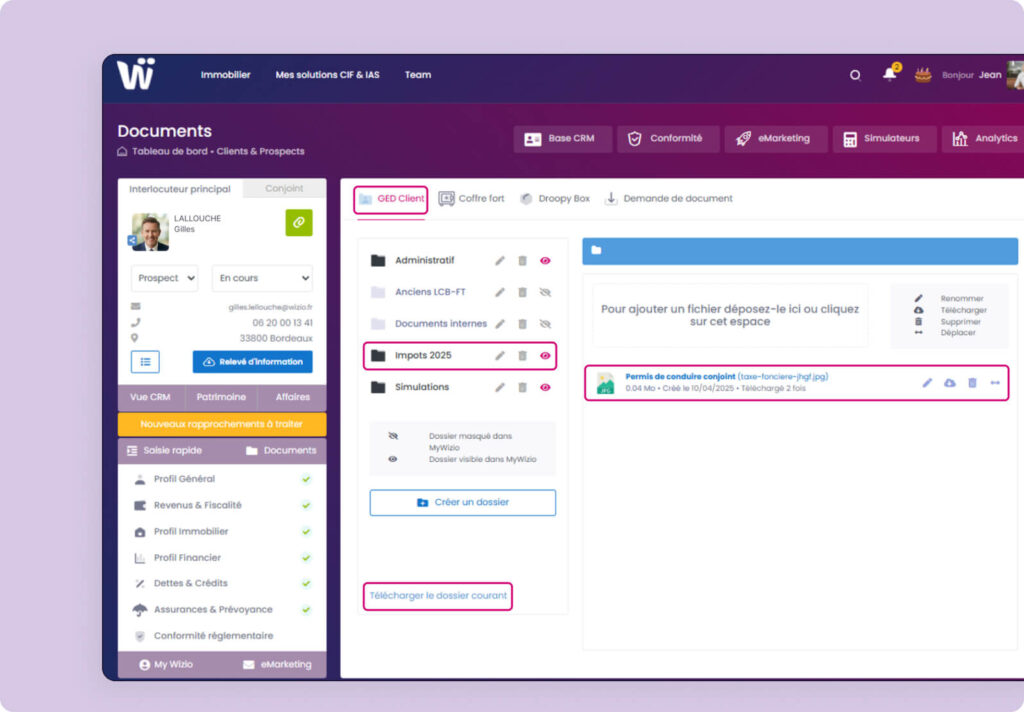Screen dimensions: 1024x712
Task: Rename the Documents internes folder
Action: (x=500, y=323)
